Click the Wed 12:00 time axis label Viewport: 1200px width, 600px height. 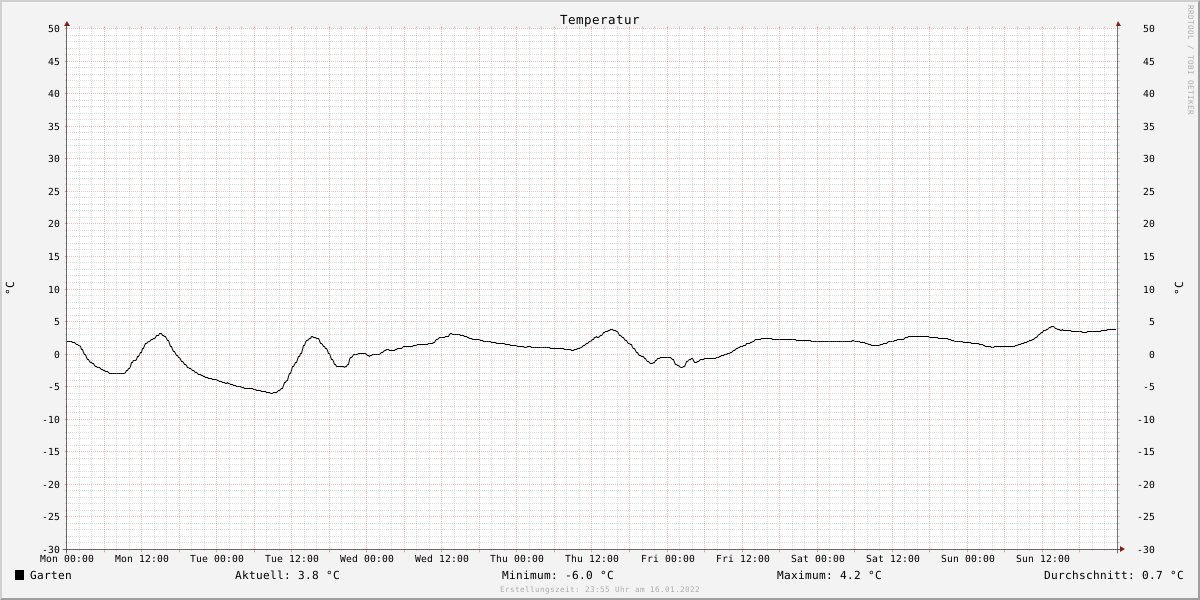pyautogui.click(x=442, y=559)
